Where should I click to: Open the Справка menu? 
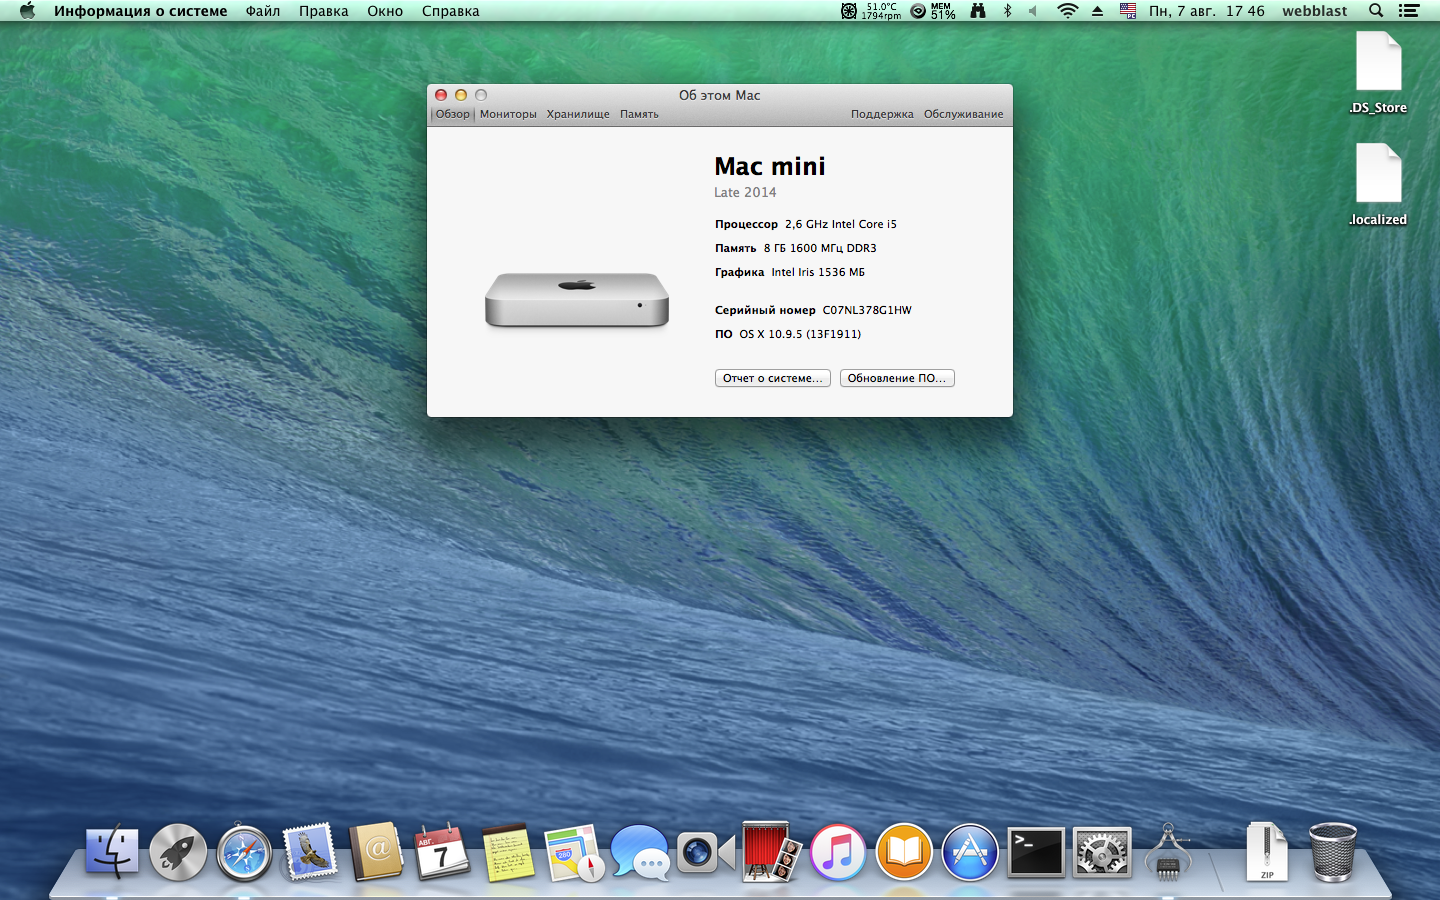point(451,11)
